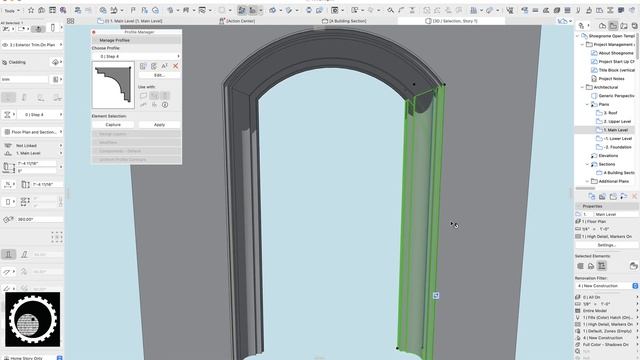Viewport: 640px width, 360px height.
Task: Select the slanted geometry method icon
Action: (x=24, y=255)
